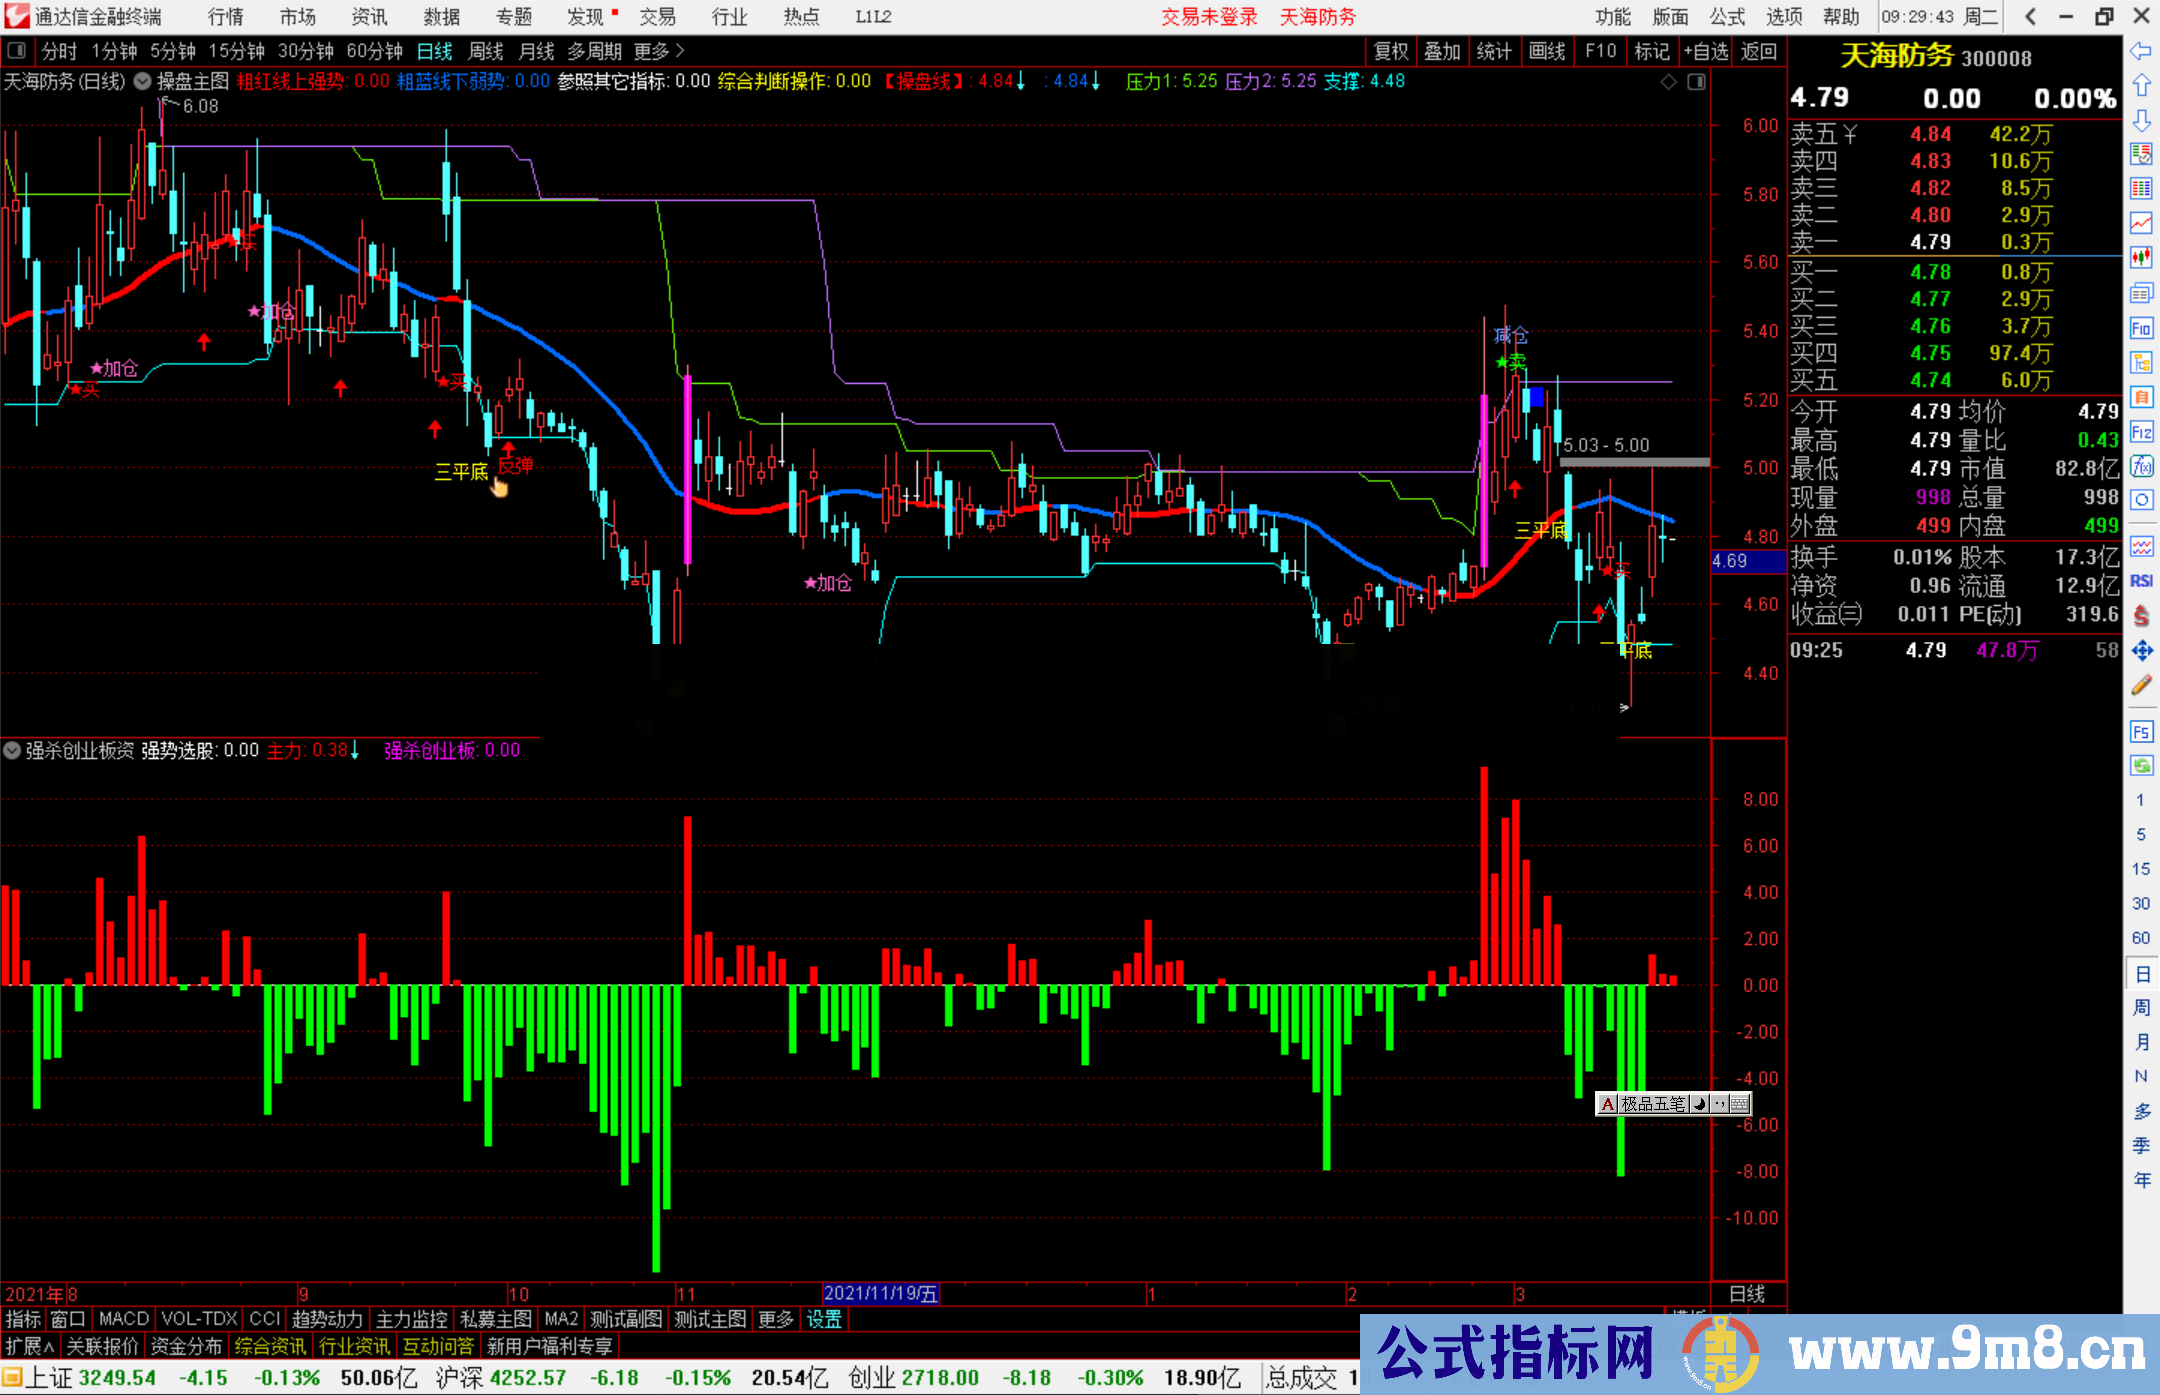Select the 60分钟 period tab
Image resolution: width=2160 pixels, height=1395 pixels.
[x=374, y=51]
